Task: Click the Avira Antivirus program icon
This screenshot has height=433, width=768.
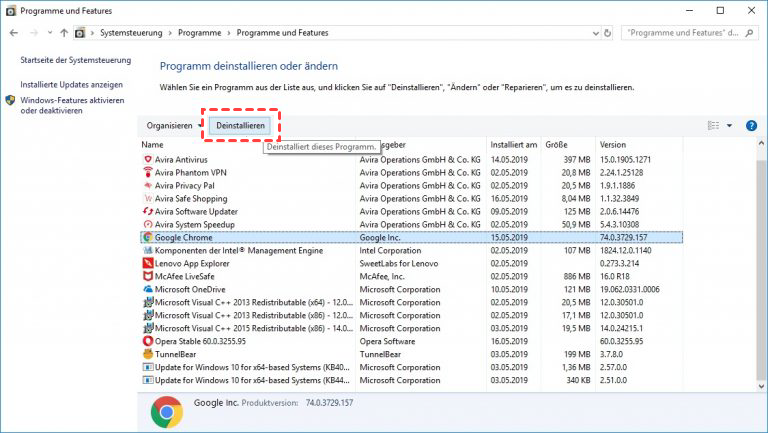Action: point(148,159)
